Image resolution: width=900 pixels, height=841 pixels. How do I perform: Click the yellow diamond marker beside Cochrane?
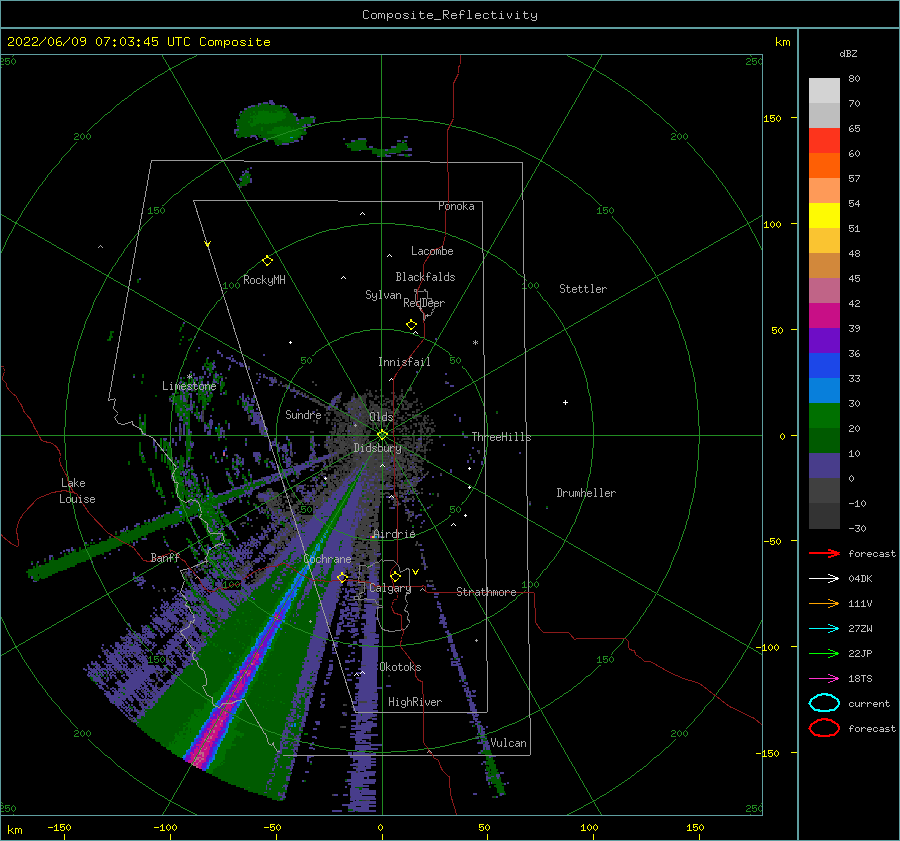tap(343, 577)
